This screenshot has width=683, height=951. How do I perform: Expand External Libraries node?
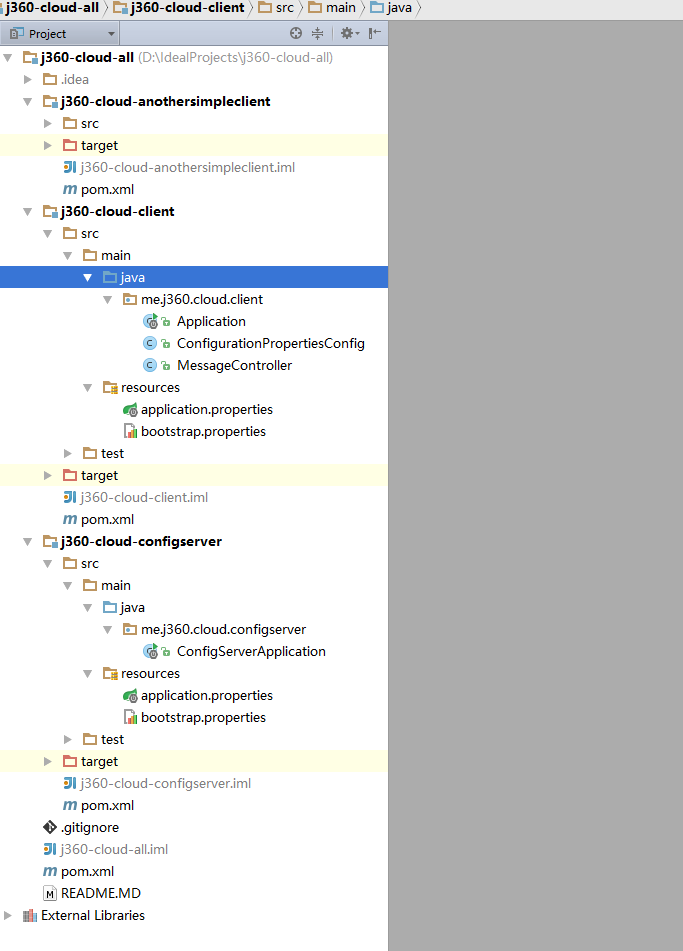9,915
